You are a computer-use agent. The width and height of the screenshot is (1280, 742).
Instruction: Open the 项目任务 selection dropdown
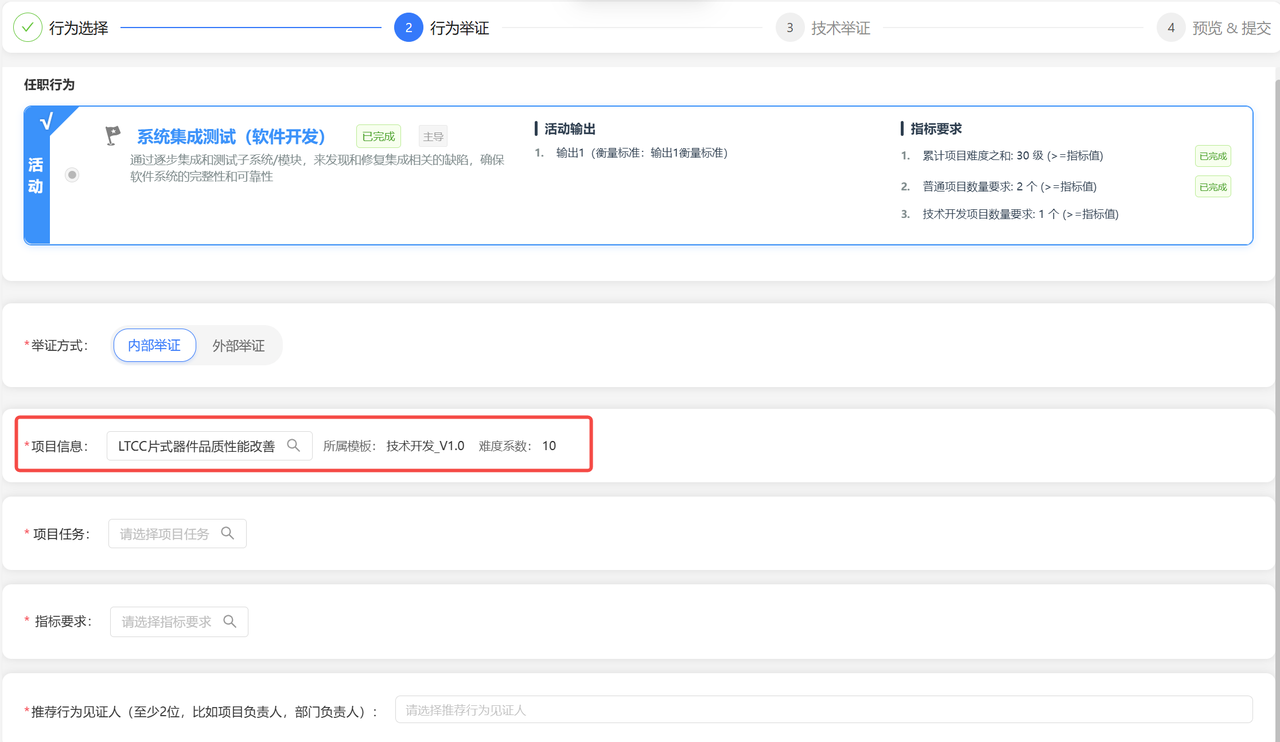click(x=165, y=534)
